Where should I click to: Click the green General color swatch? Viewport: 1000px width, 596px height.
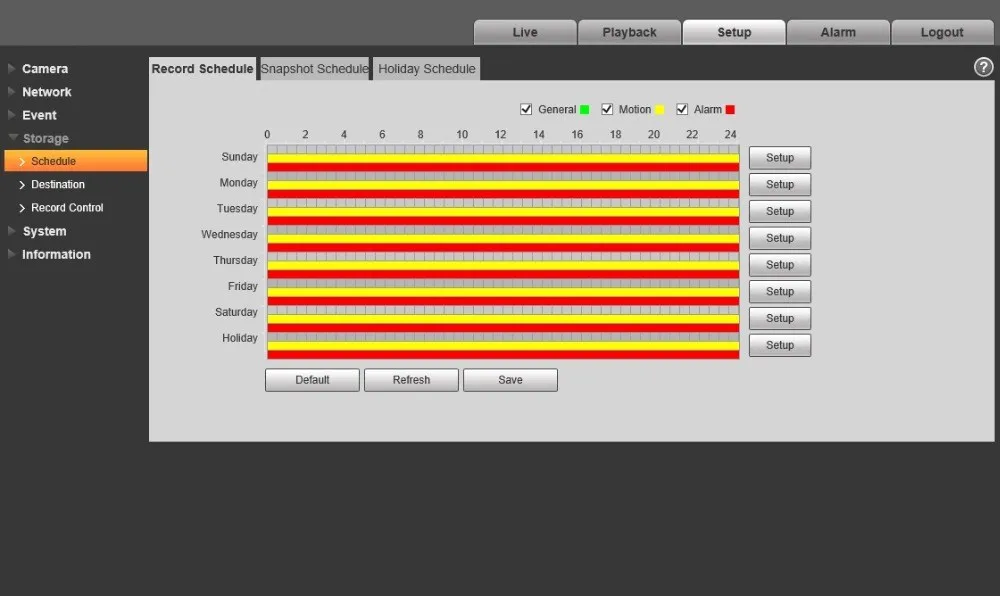click(x=584, y=110)
